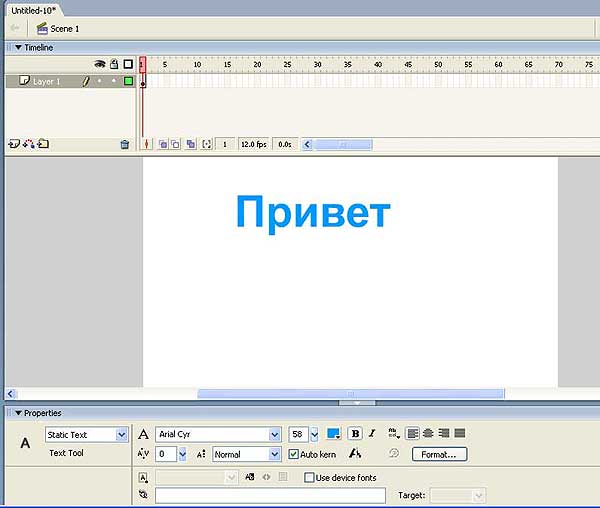Open the font size slider arrow
The image size is (600, 508).
[314, 435]
